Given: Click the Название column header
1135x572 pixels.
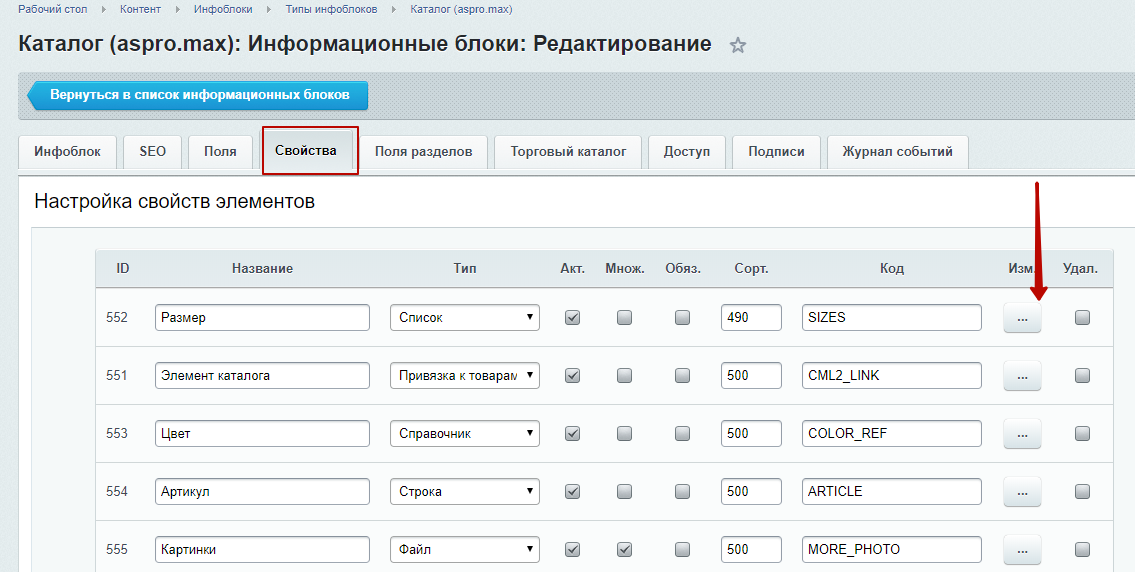Looking at the screenshot, I should pos(262,269).
